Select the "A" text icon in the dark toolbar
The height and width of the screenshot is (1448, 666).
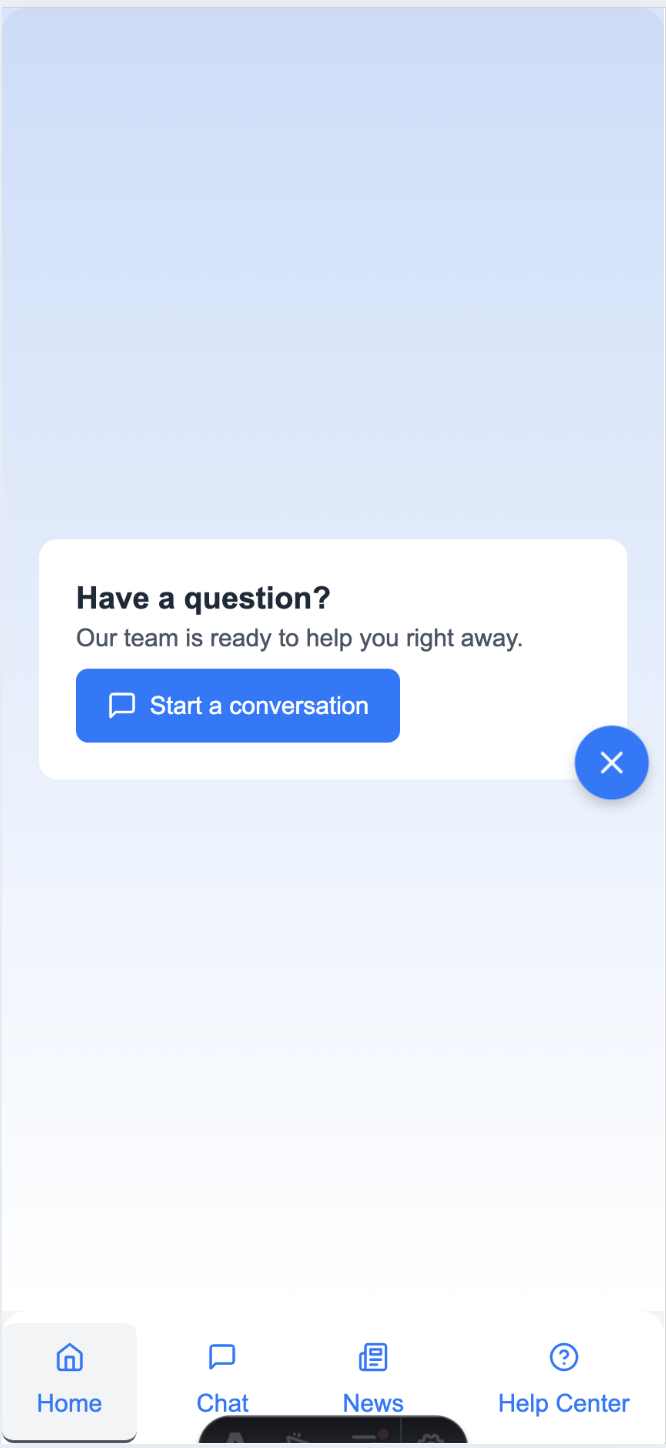tap(233, 1440)
